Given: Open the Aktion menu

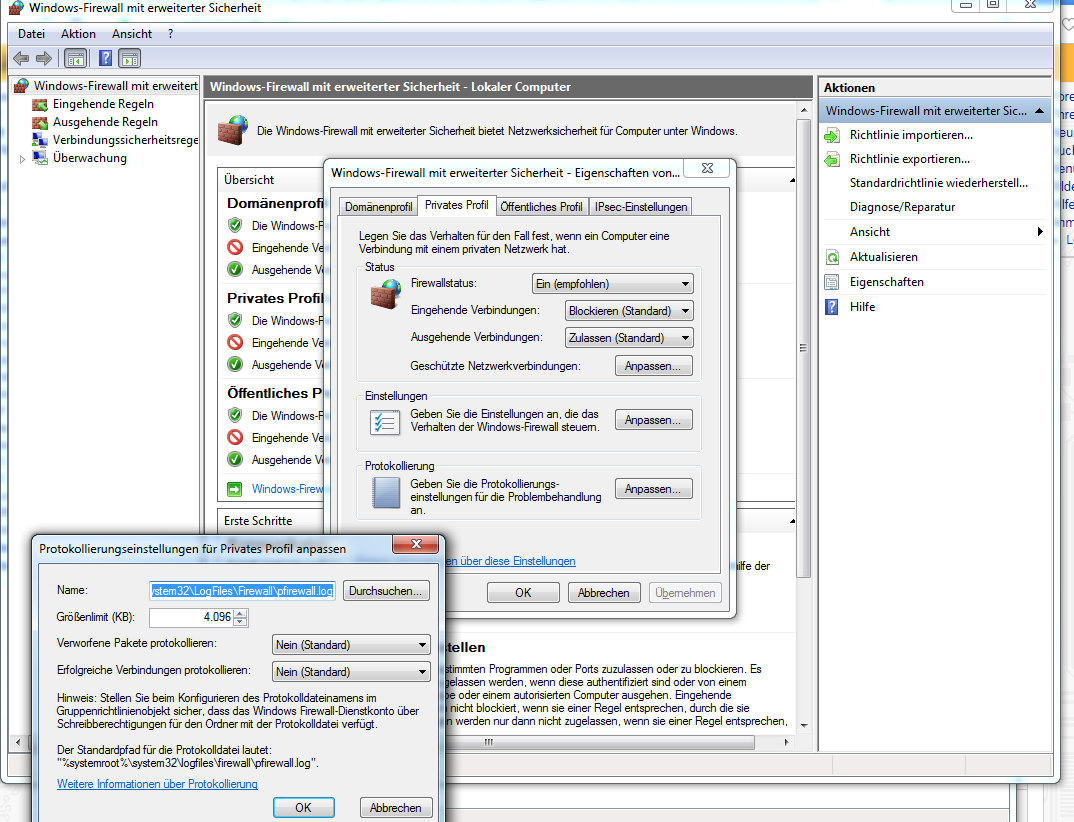Looking at the screenshot, I should tap(78, 34).
